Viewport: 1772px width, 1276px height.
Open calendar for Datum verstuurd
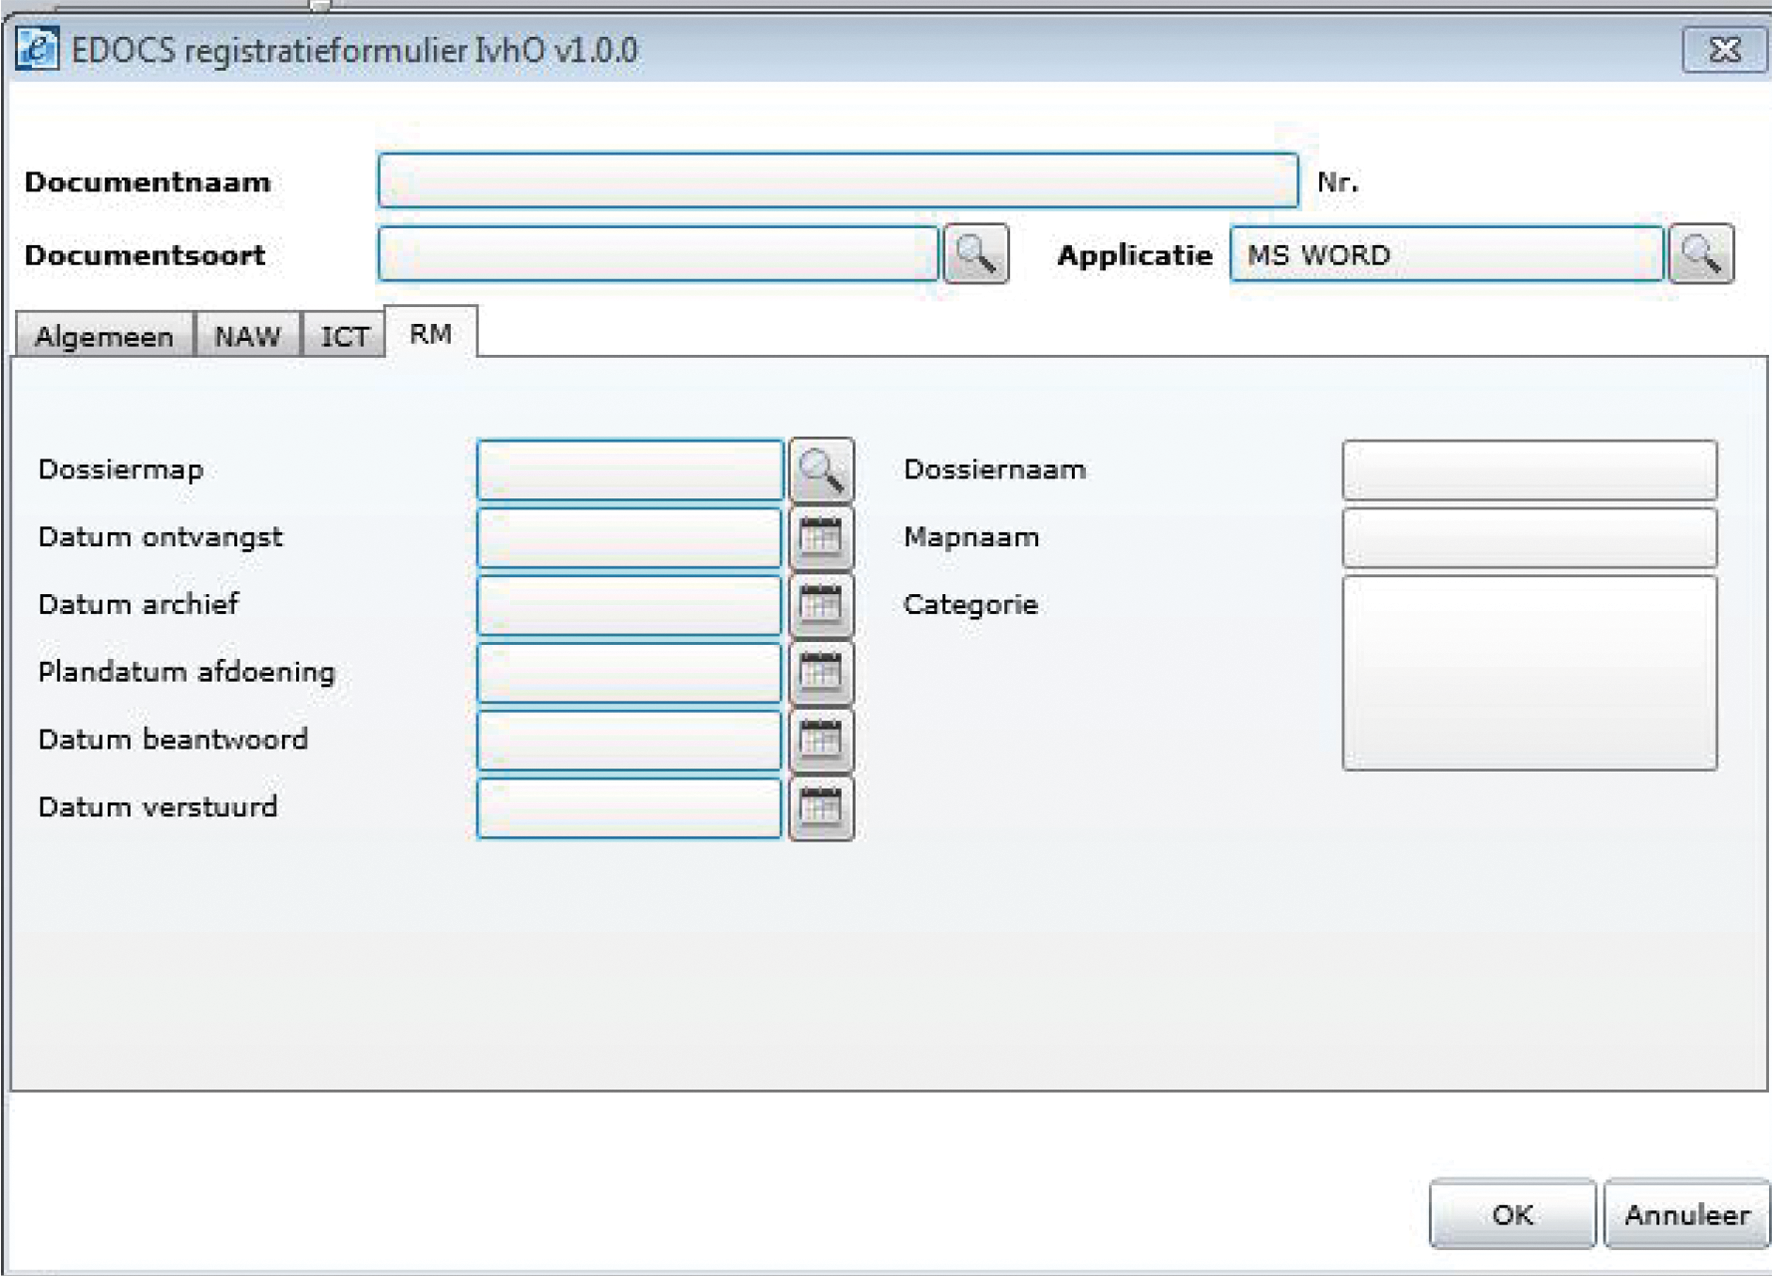(821, 807)
